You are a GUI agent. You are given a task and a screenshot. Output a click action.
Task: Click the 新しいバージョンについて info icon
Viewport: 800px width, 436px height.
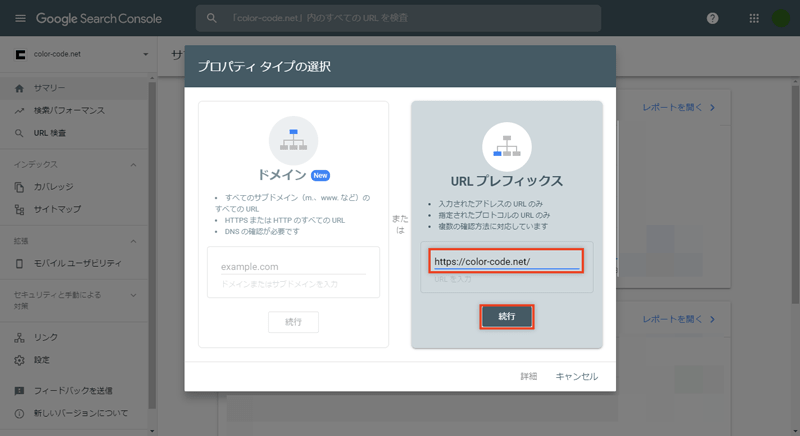[19, 414]
